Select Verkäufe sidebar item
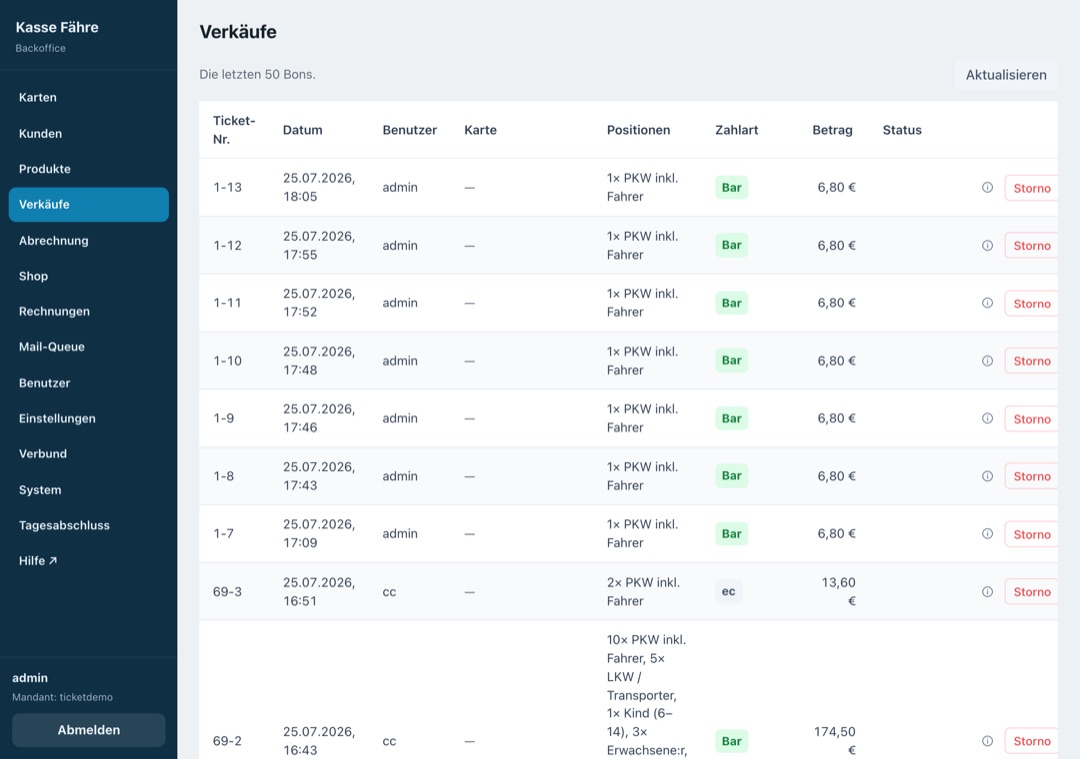 (x=89, y=205)
